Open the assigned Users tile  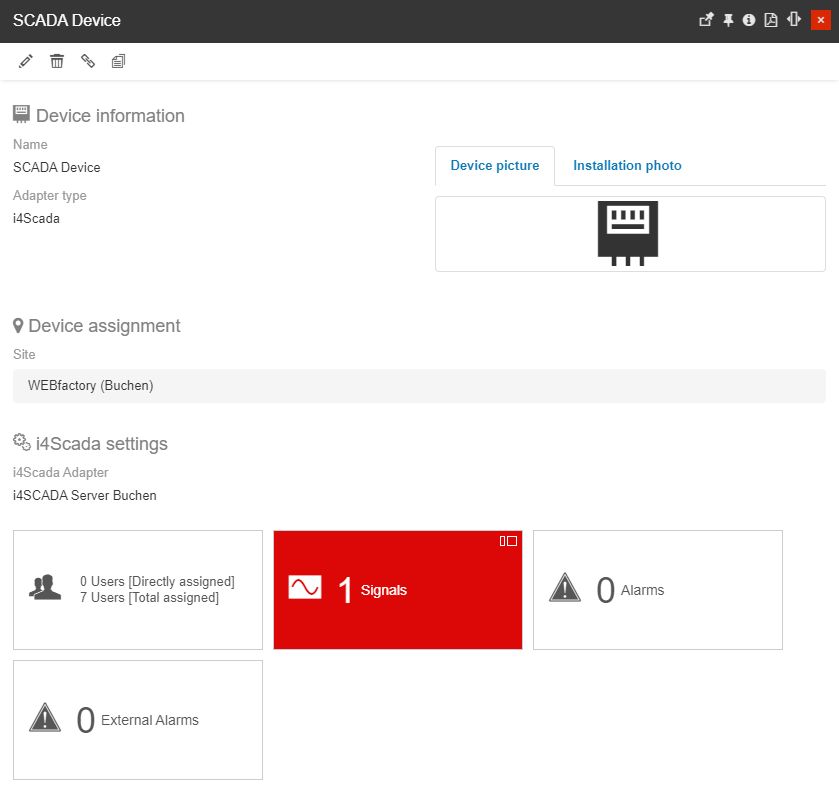point(138,590)
